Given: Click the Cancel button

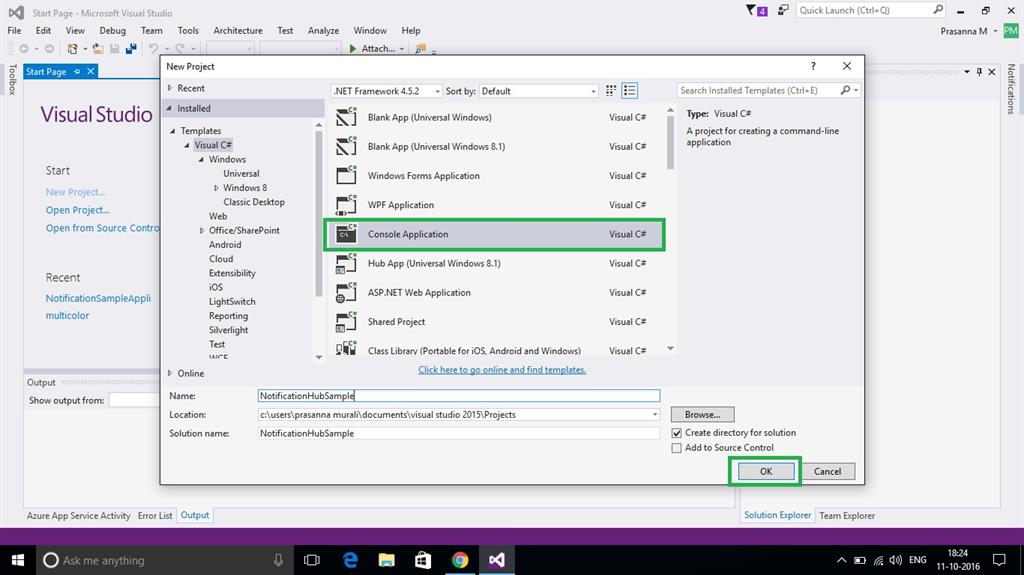Looking at the screenshot, I should pyautogui.click(x=827, y=471).
